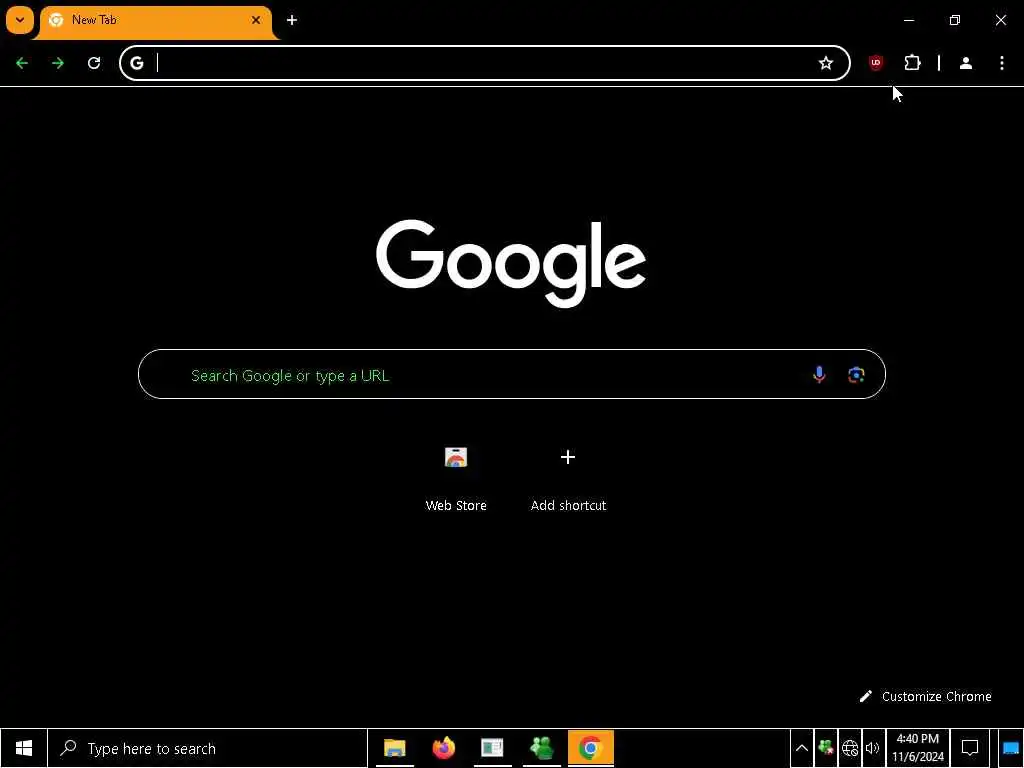Show hidden system tray icons
Screen dimensions: 1024x768
coord(802,748)
